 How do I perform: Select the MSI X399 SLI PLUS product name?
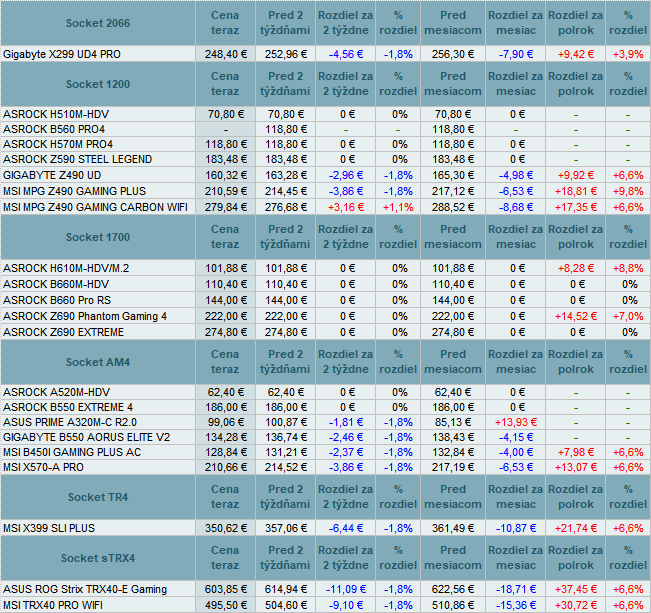click(x=49, y=528)
